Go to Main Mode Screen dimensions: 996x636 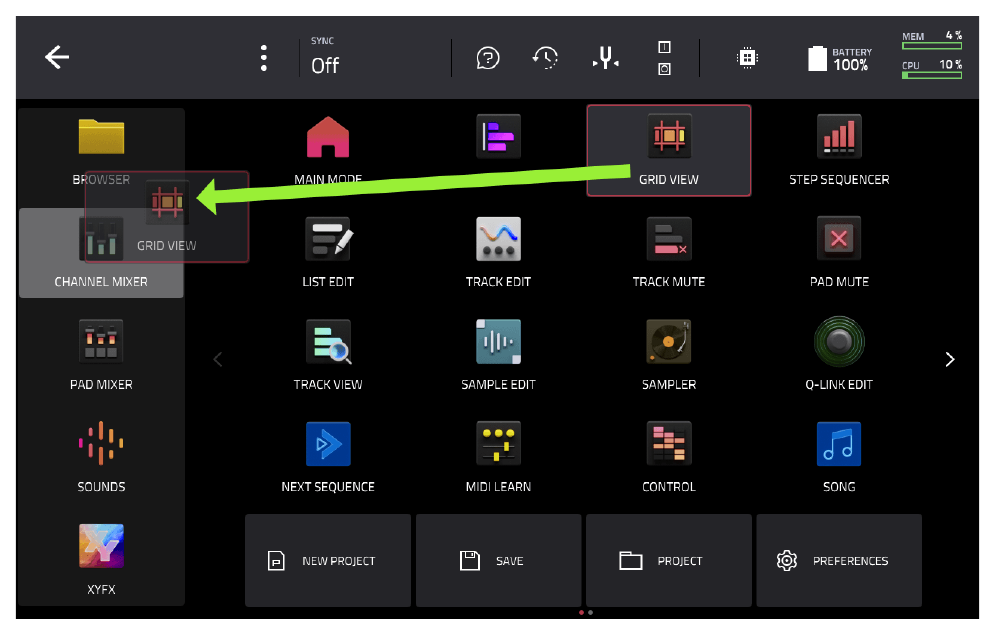pos(328,150)
